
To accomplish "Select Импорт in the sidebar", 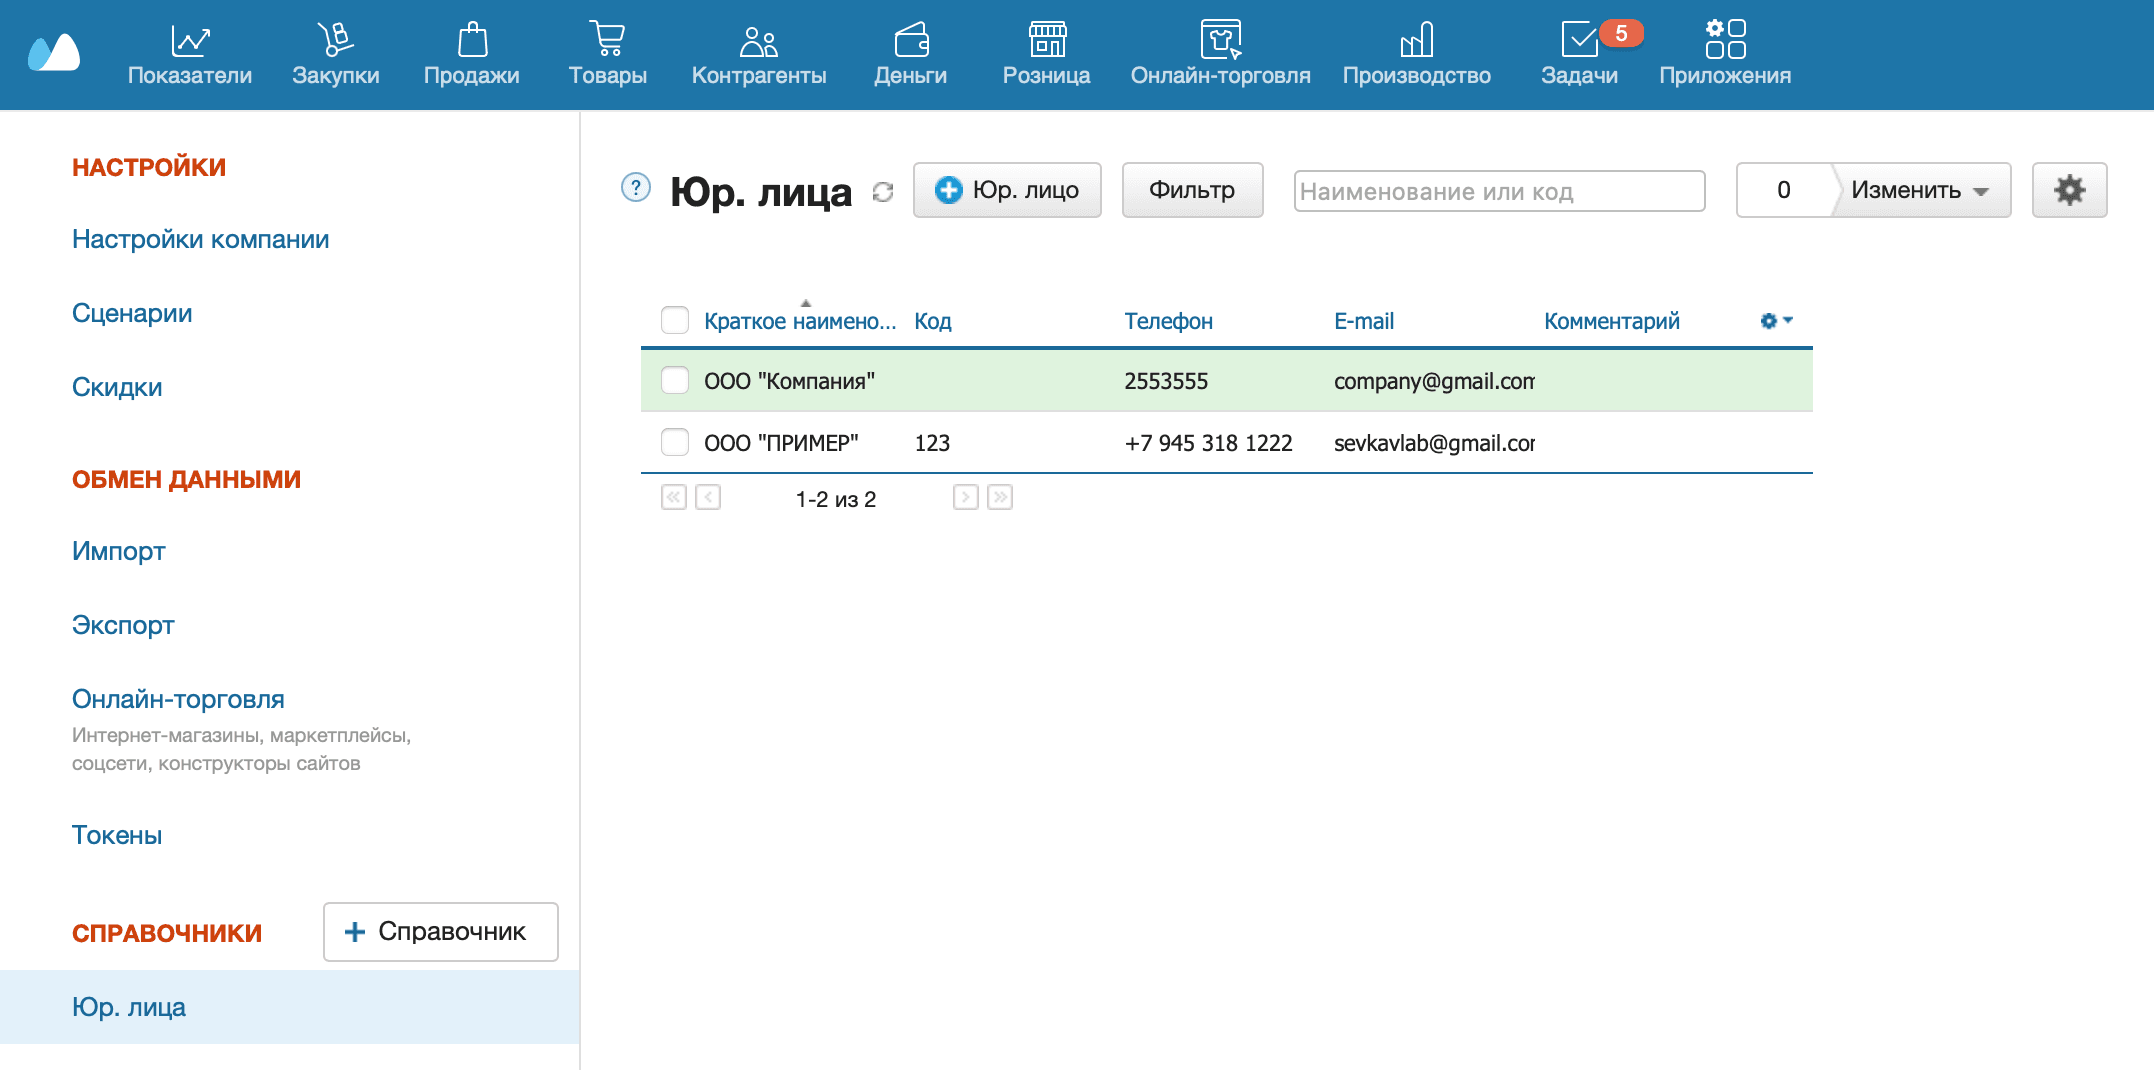I will 118,551.
